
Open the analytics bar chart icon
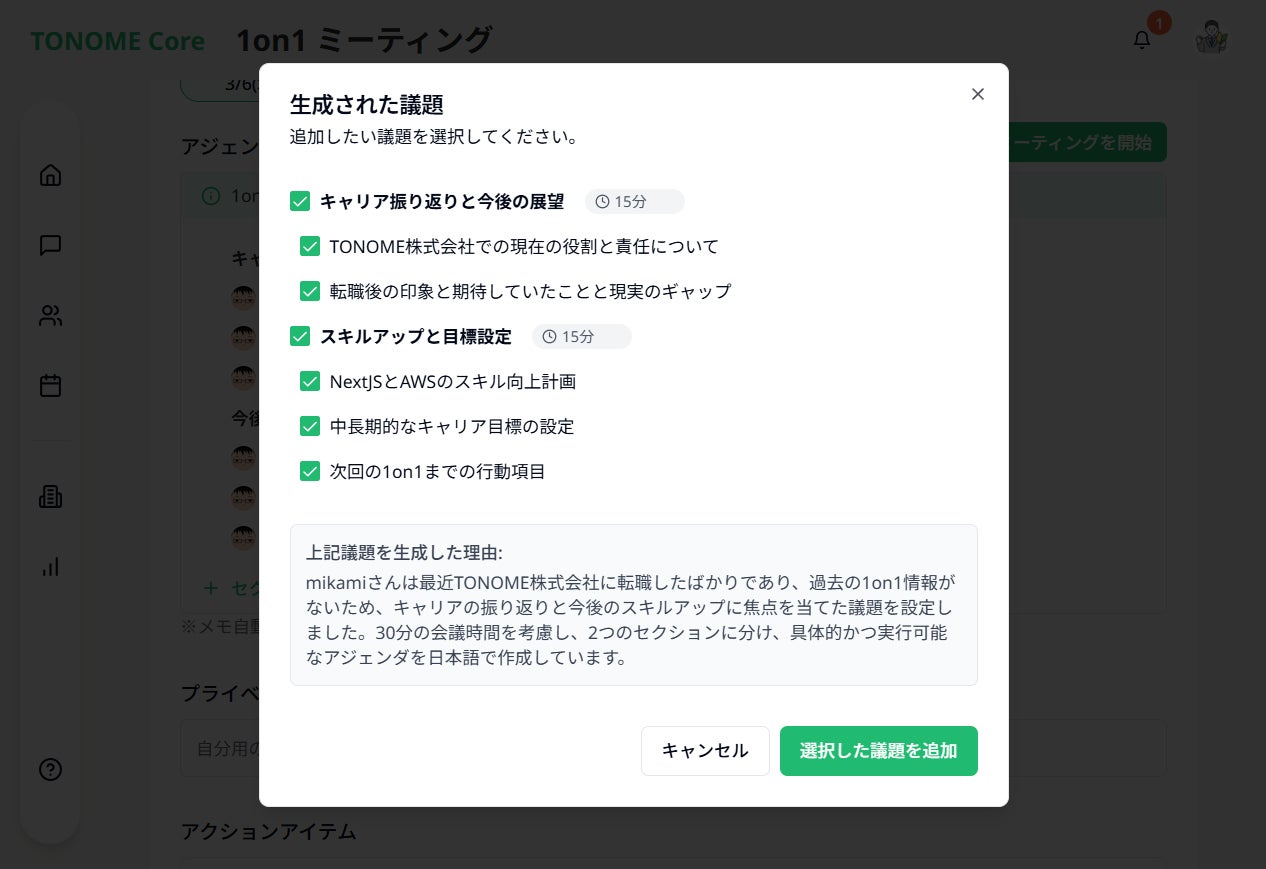click(50, 567)
